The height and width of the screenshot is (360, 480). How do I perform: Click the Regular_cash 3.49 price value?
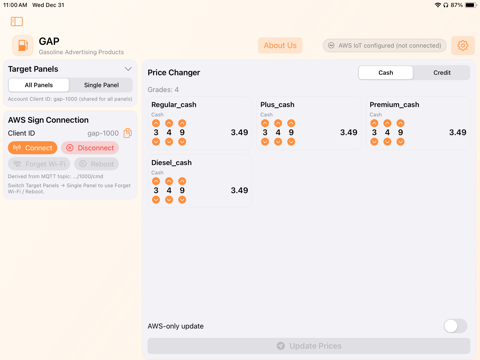[239, 132]
